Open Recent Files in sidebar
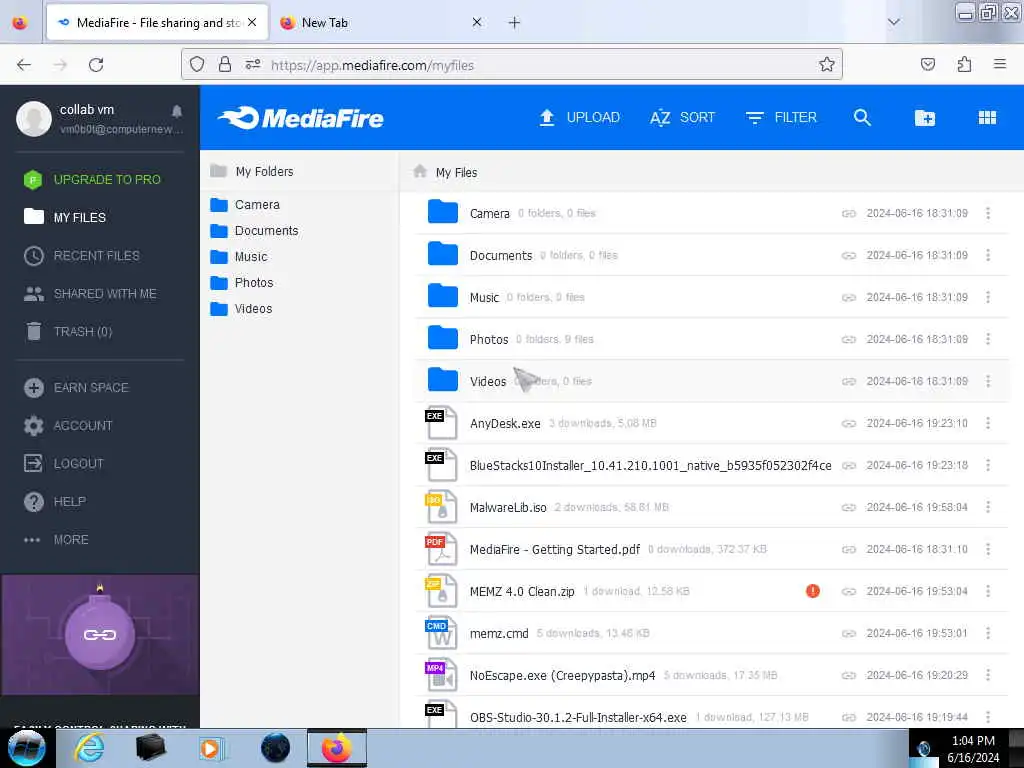Viewport: 1024px width, 768px height. pyautogui.click(x=82, y=255)
